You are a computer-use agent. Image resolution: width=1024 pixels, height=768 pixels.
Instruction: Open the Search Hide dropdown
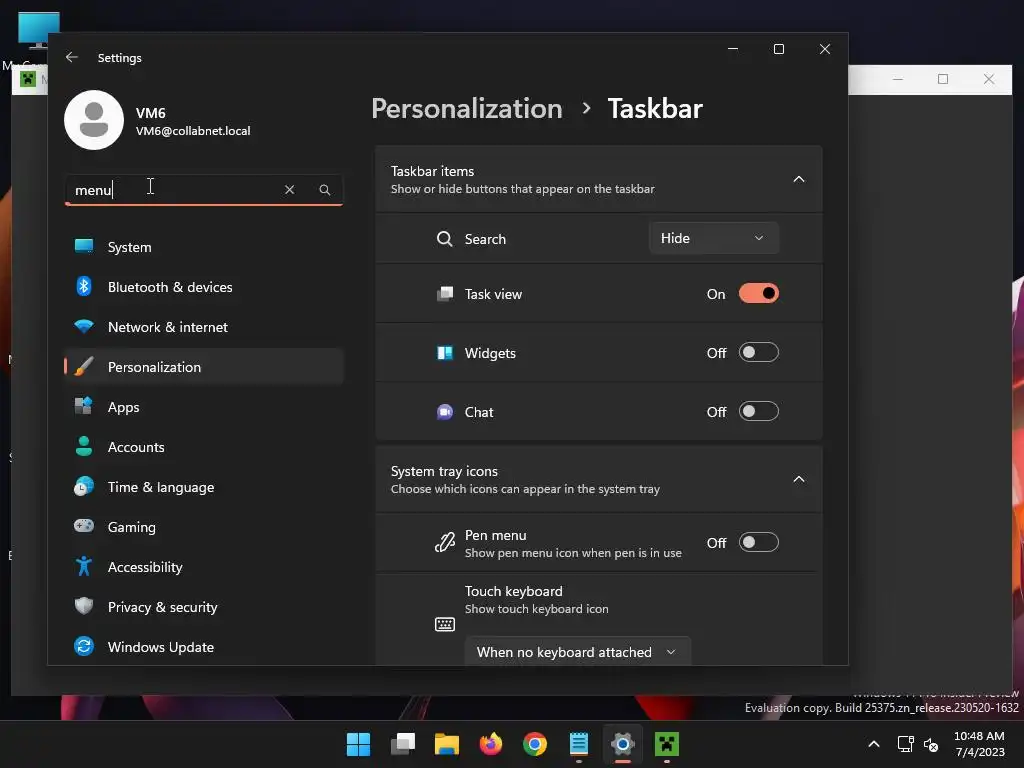[714, 238]
